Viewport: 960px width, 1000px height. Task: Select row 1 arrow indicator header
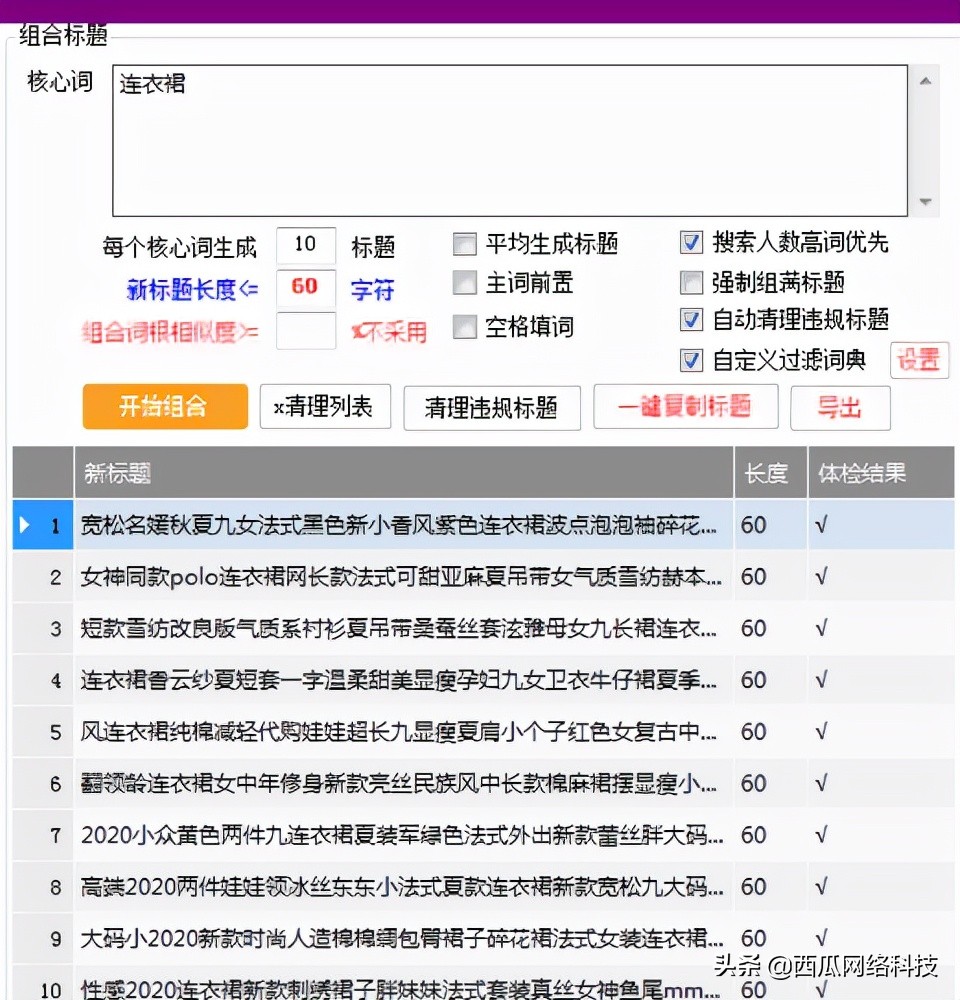[x=43, y=525]
